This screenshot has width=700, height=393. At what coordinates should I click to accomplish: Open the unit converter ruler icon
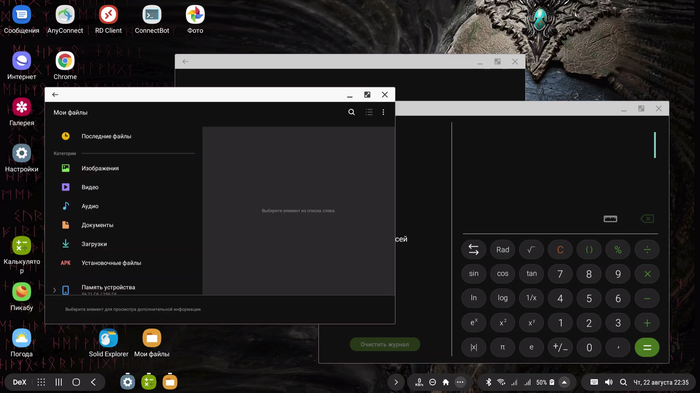pos(610,218)
